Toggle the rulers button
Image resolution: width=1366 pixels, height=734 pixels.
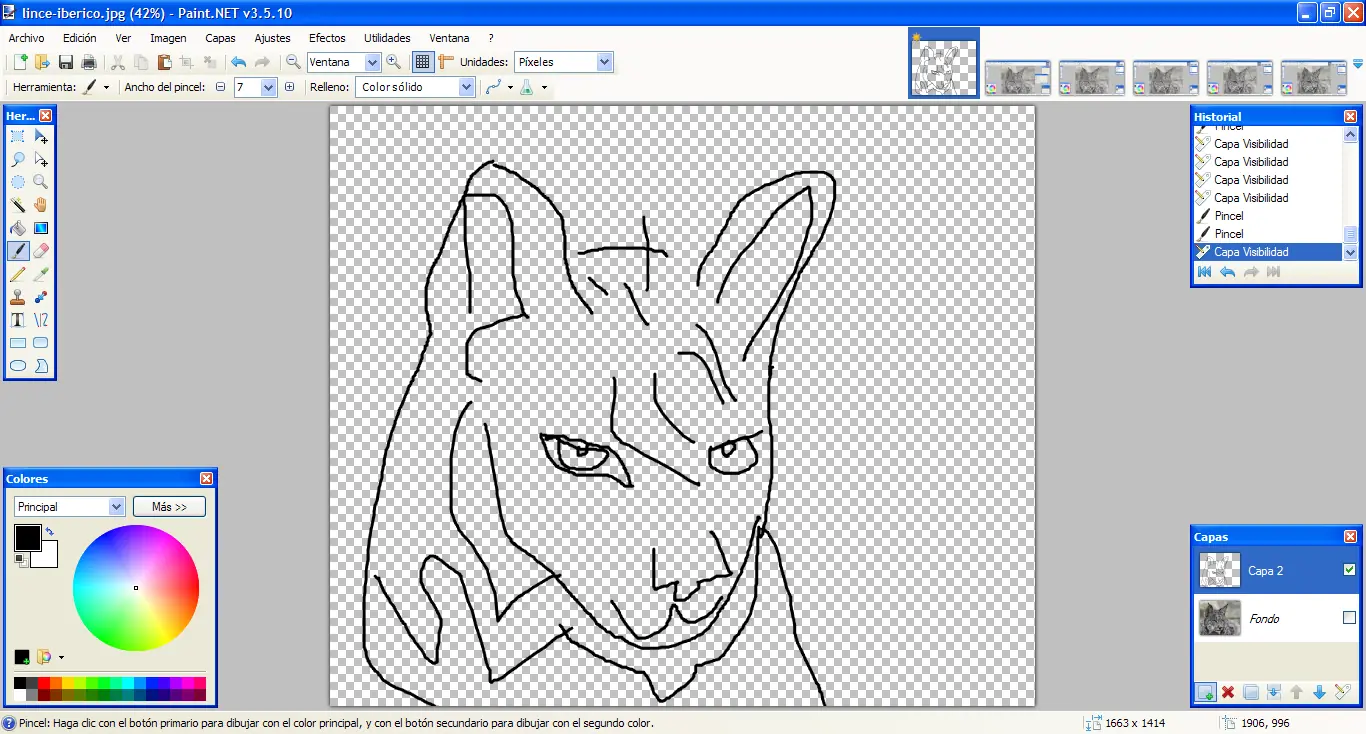coord(446,62)
